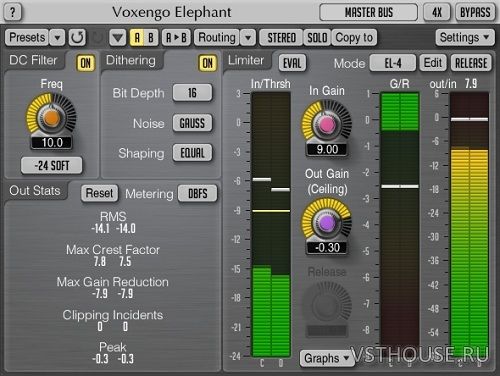Viewport: 500px width, 376px height.
Task: Click the Reset button in Out Stats
Action: (x=99, y=193)
